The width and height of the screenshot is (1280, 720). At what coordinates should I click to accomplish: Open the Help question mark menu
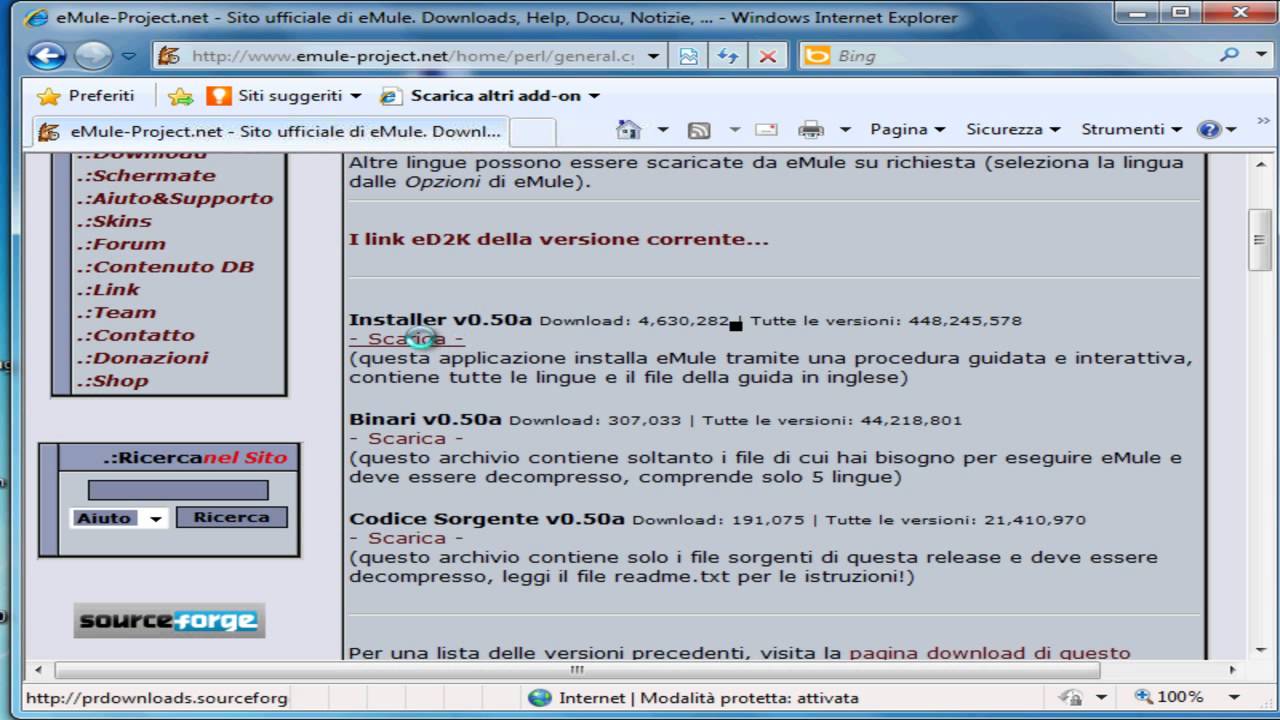[1216, 129]
